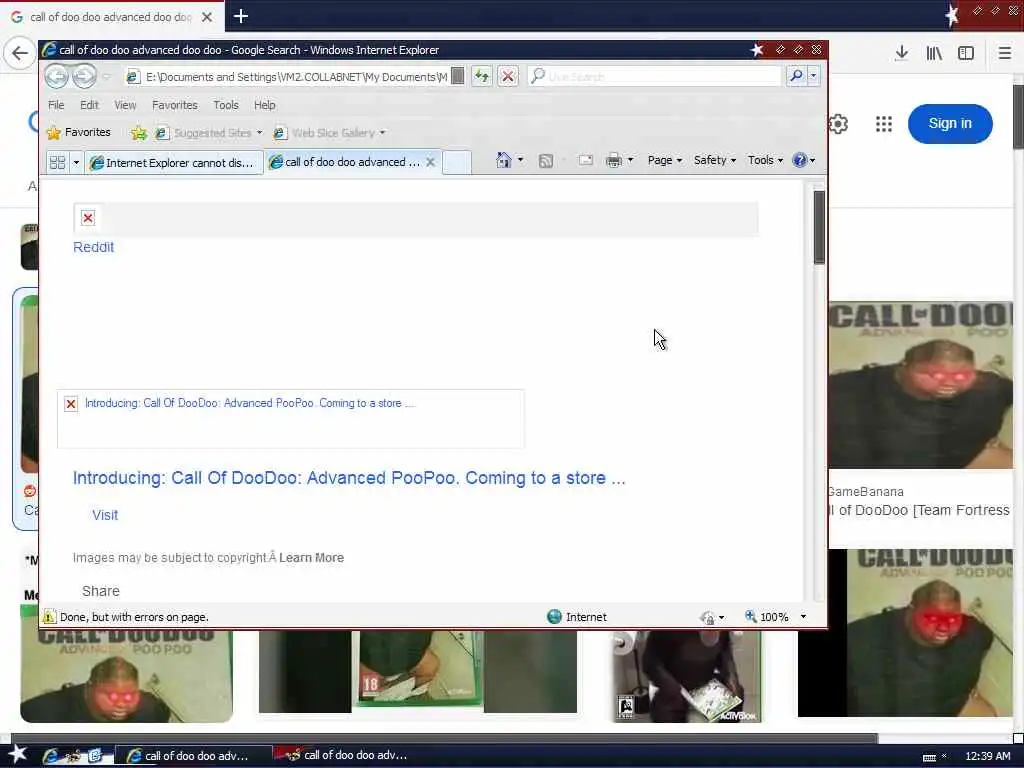
Task: Click the Print icon
Action: tap(614, 161)
